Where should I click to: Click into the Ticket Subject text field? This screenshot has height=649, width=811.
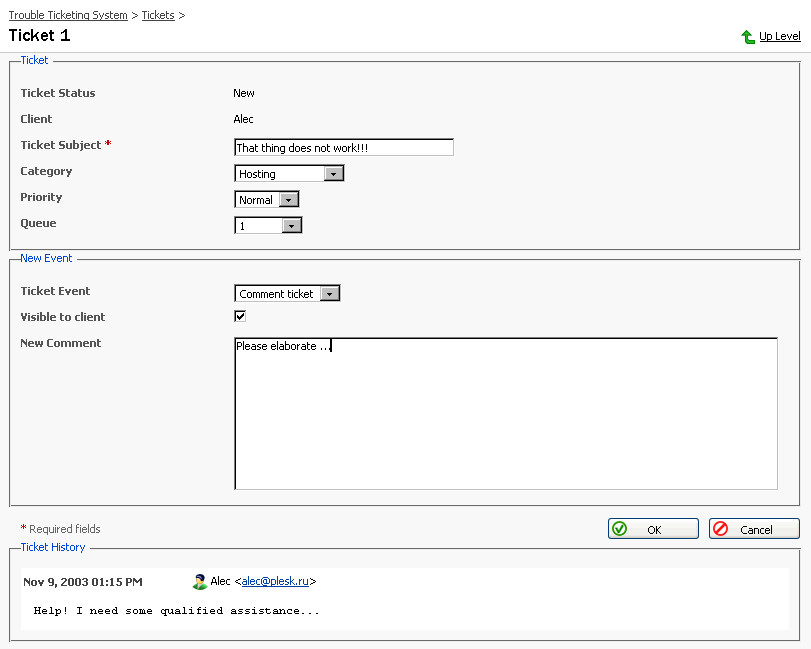click(343, 147)
